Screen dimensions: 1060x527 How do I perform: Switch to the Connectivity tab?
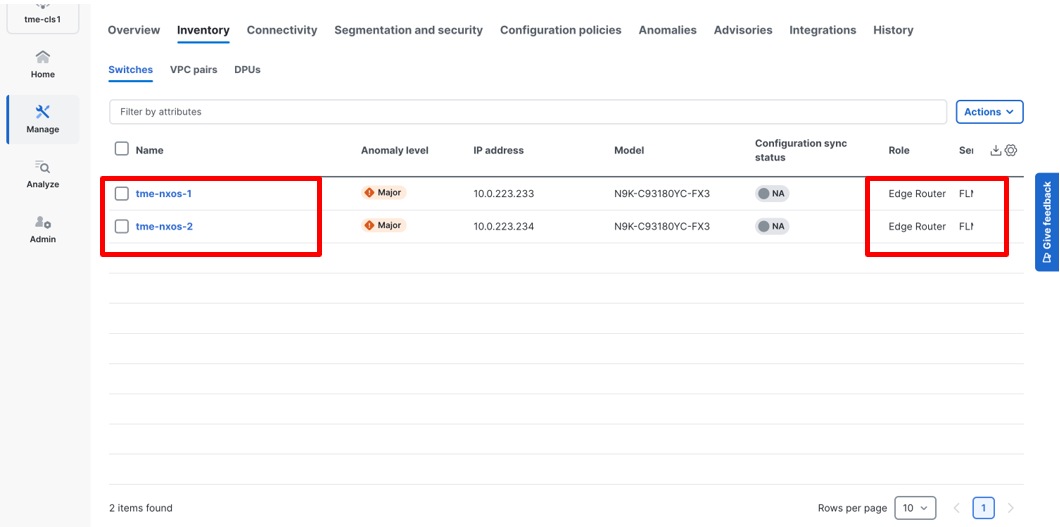pyautogui.click(x=282, y=30)
